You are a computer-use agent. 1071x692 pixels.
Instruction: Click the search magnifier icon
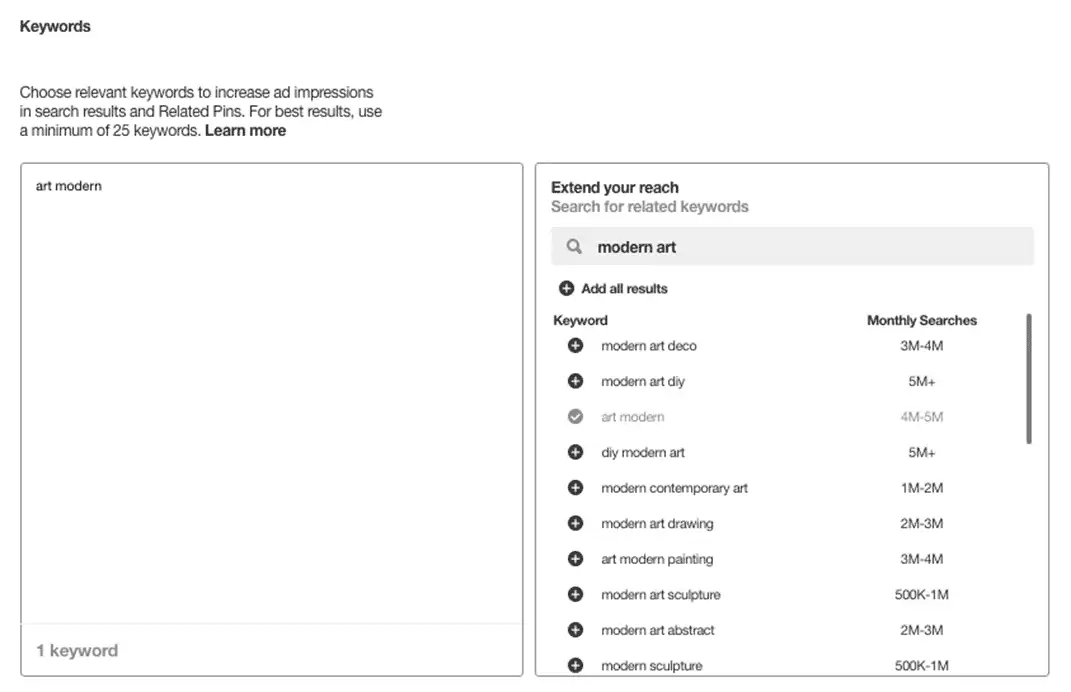click(x=573, y=246)
